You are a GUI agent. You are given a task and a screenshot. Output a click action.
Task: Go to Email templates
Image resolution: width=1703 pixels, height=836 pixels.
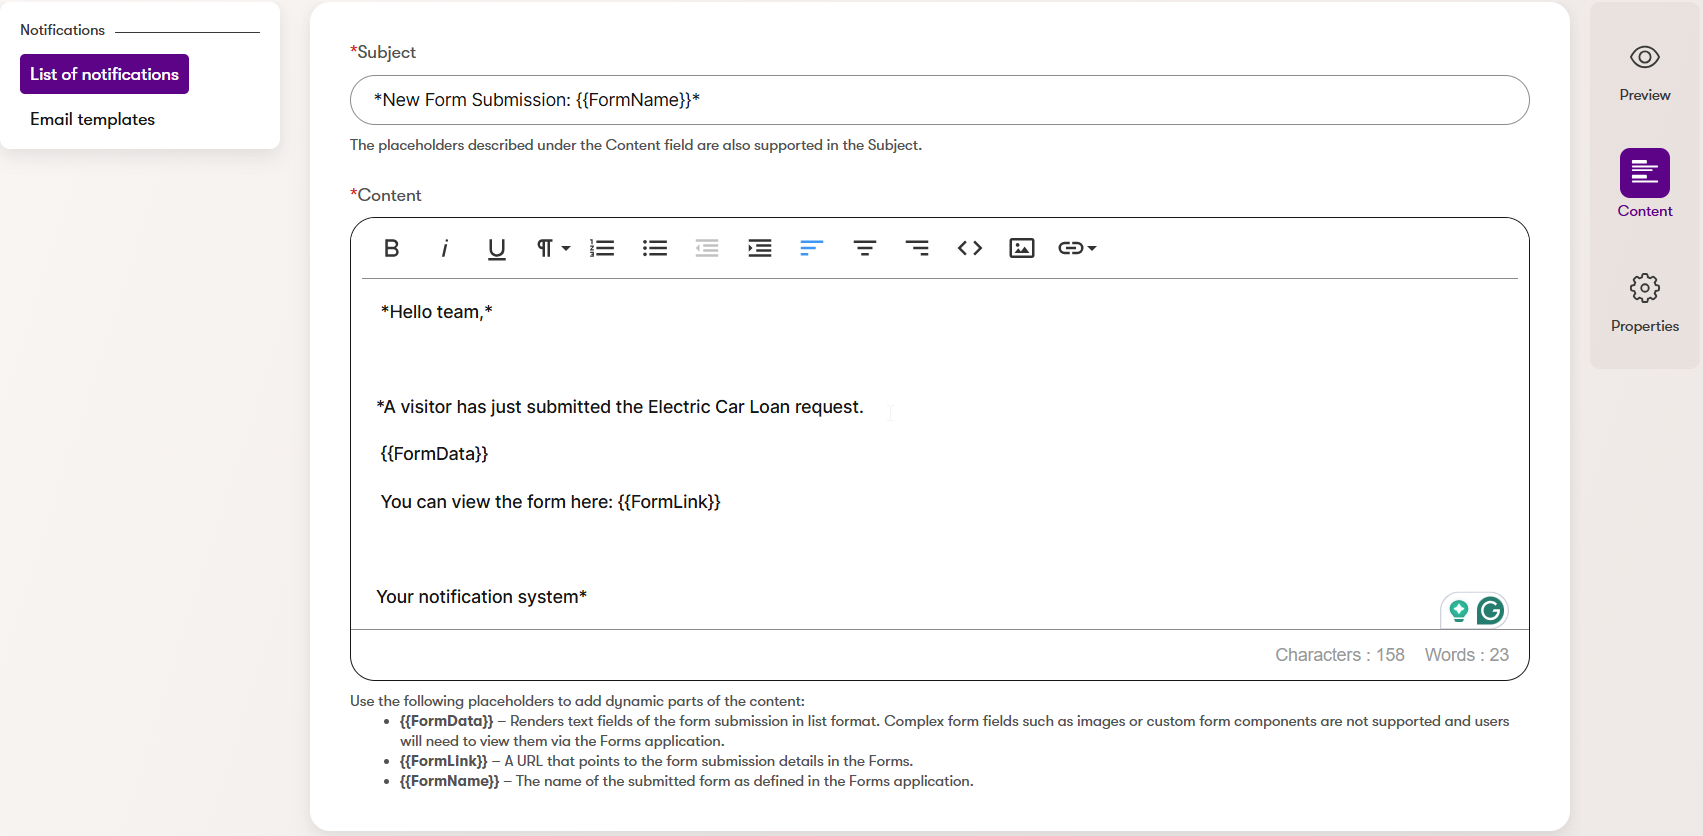pos(92,119)
